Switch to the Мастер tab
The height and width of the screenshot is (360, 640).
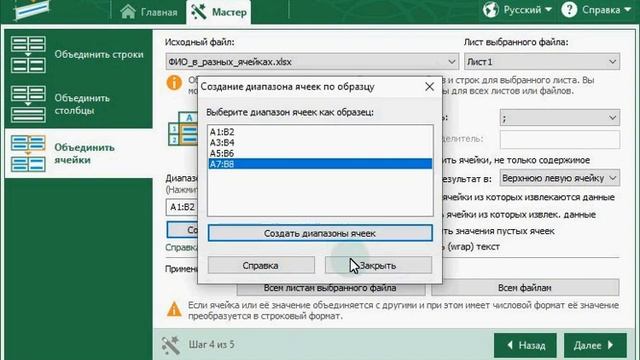coord(219,12)
